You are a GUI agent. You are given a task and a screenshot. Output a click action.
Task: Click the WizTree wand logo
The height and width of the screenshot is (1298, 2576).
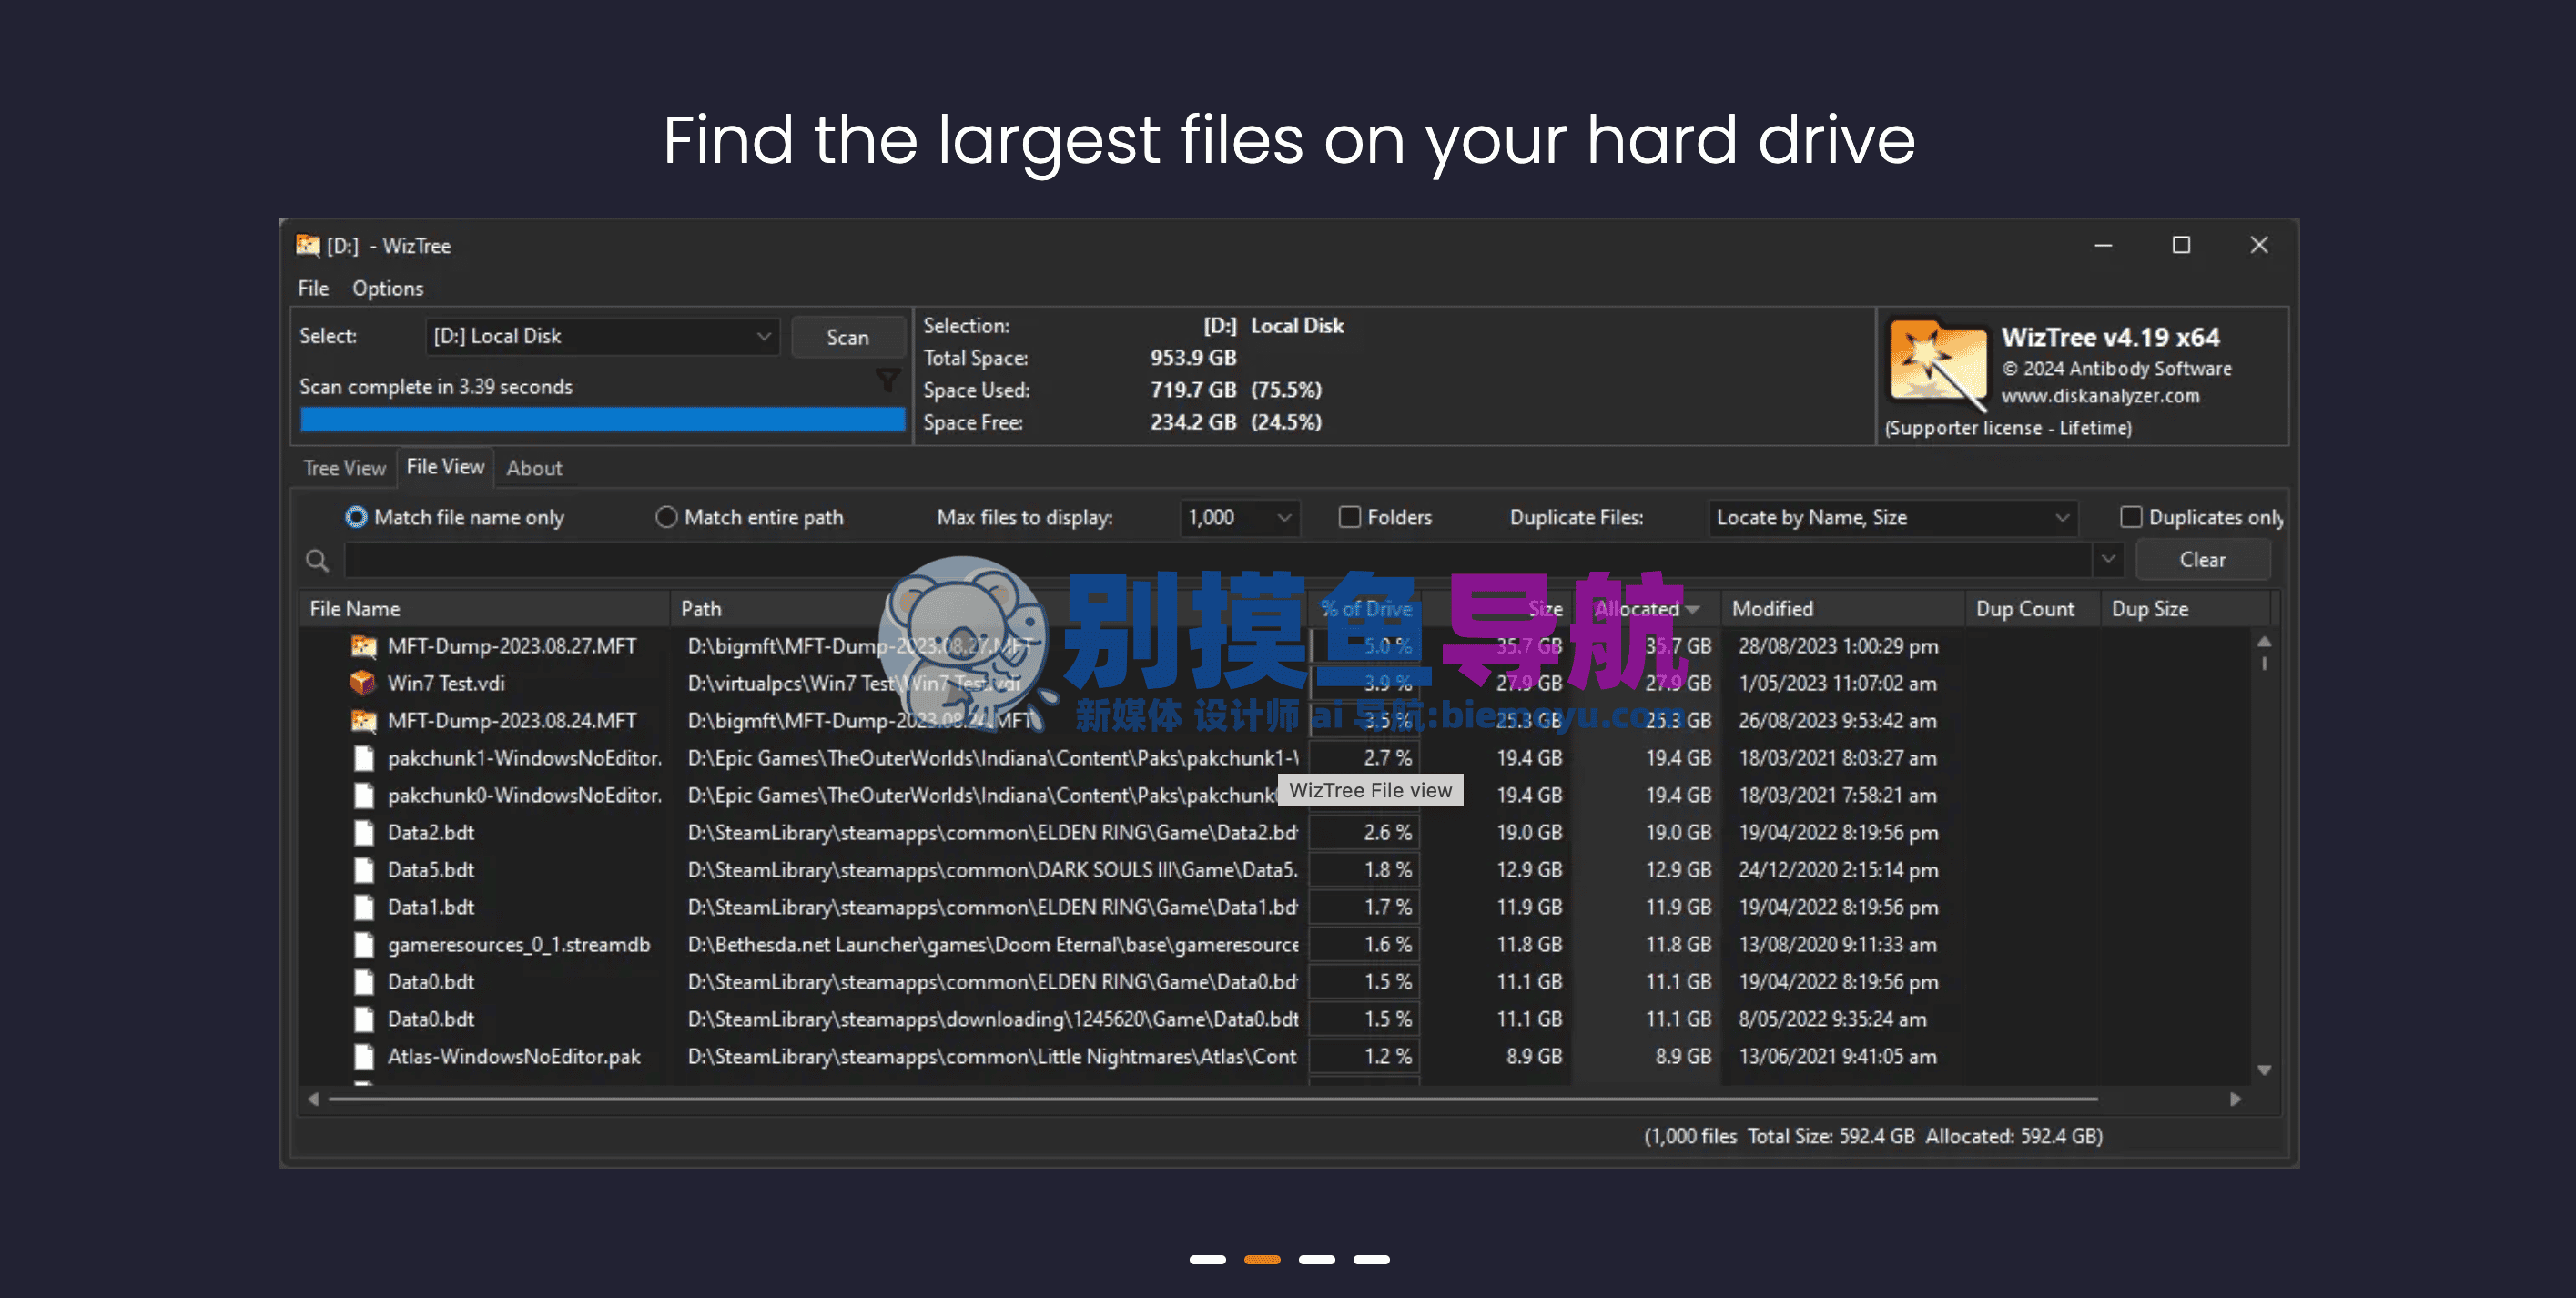coord(1937,366)
